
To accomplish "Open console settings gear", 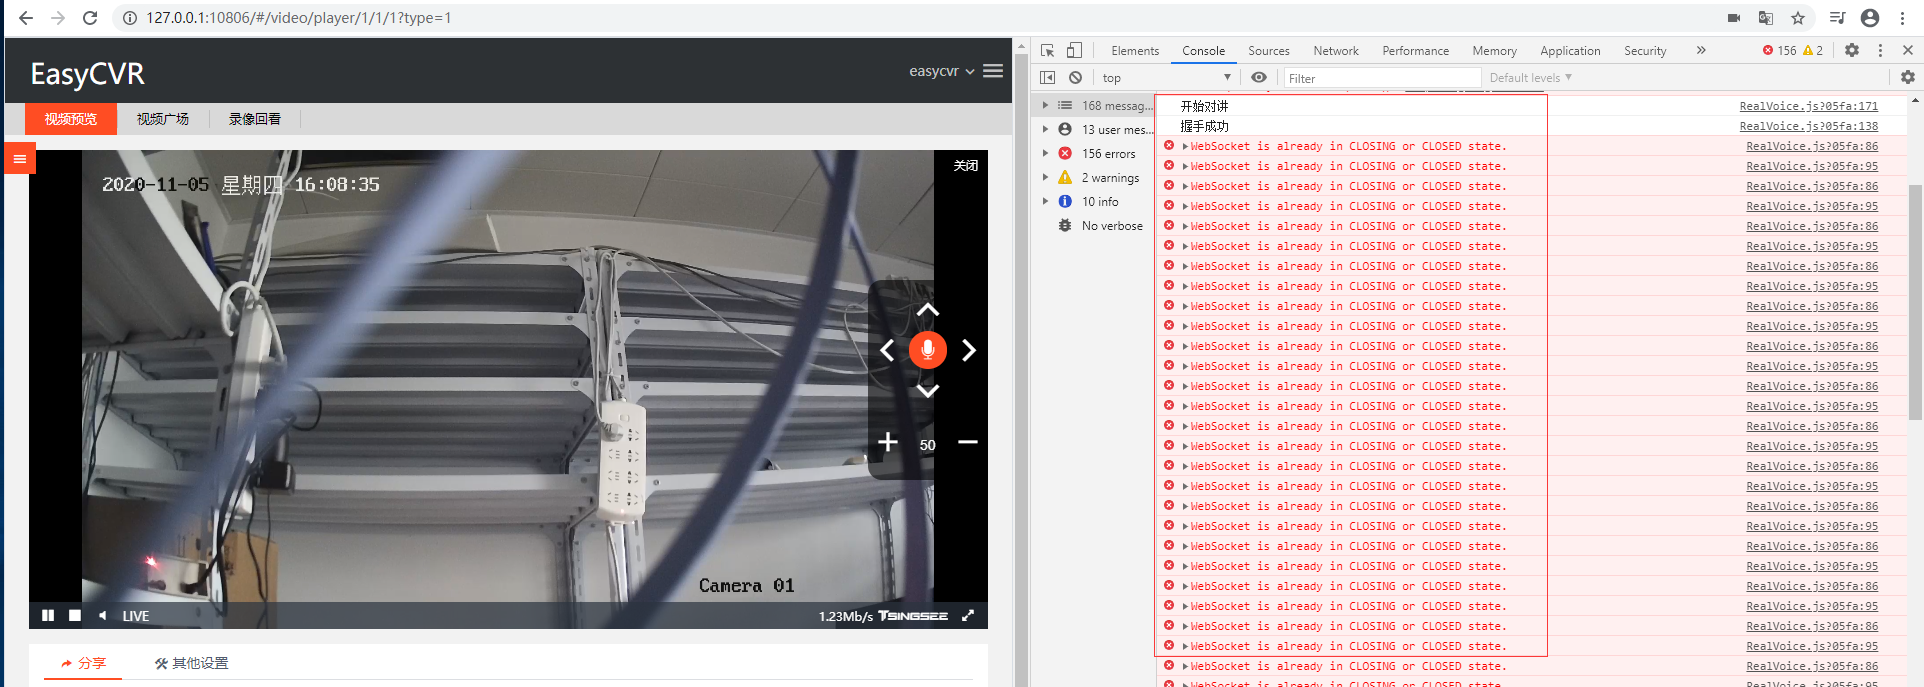I will click(x=1908, y=77).
